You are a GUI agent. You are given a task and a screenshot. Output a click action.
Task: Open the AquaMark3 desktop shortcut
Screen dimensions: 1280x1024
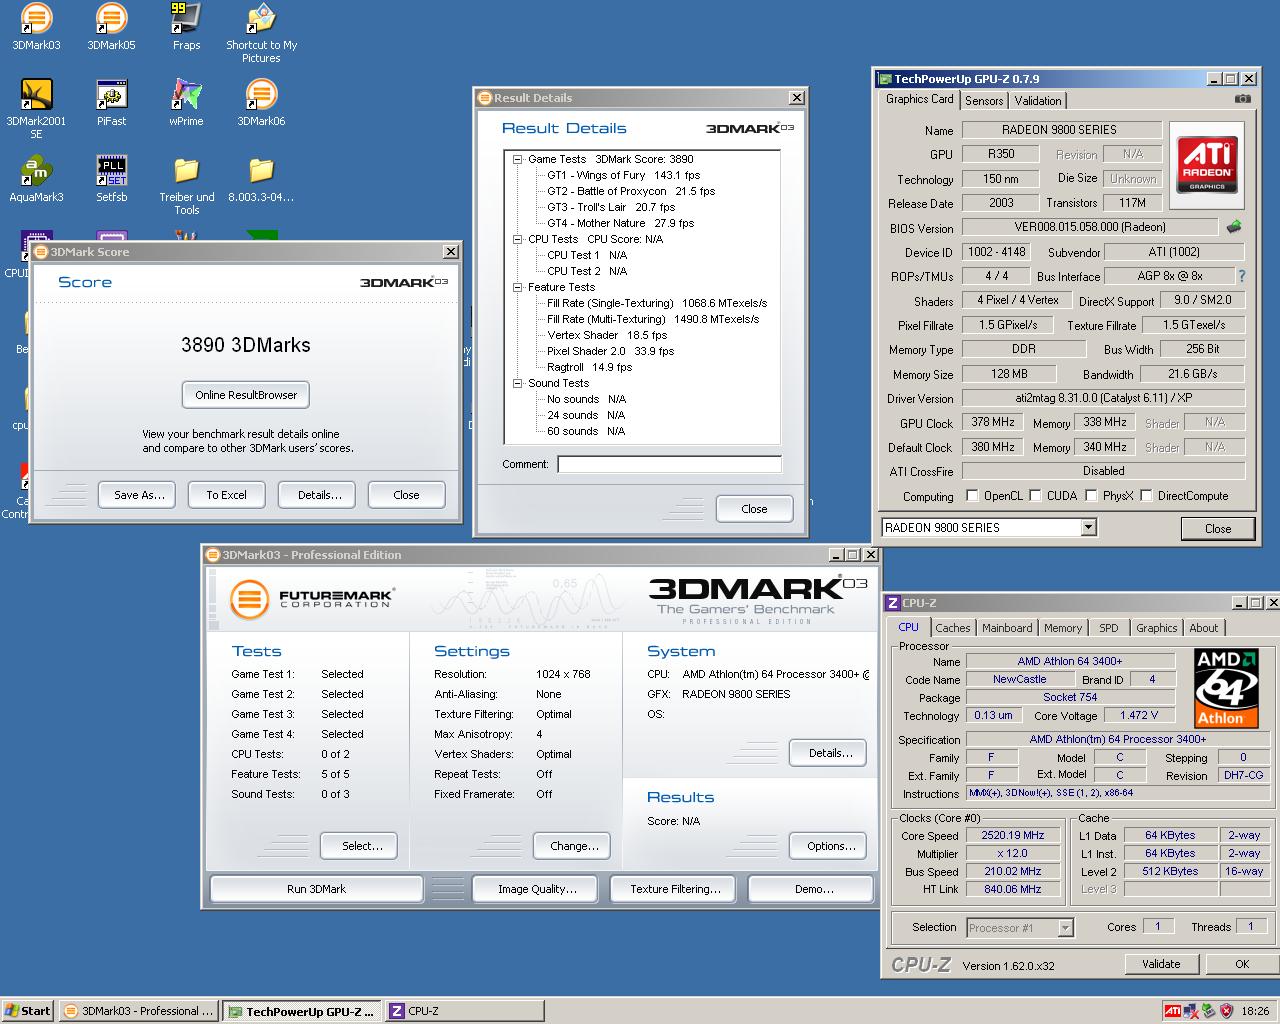click(36, 171)
